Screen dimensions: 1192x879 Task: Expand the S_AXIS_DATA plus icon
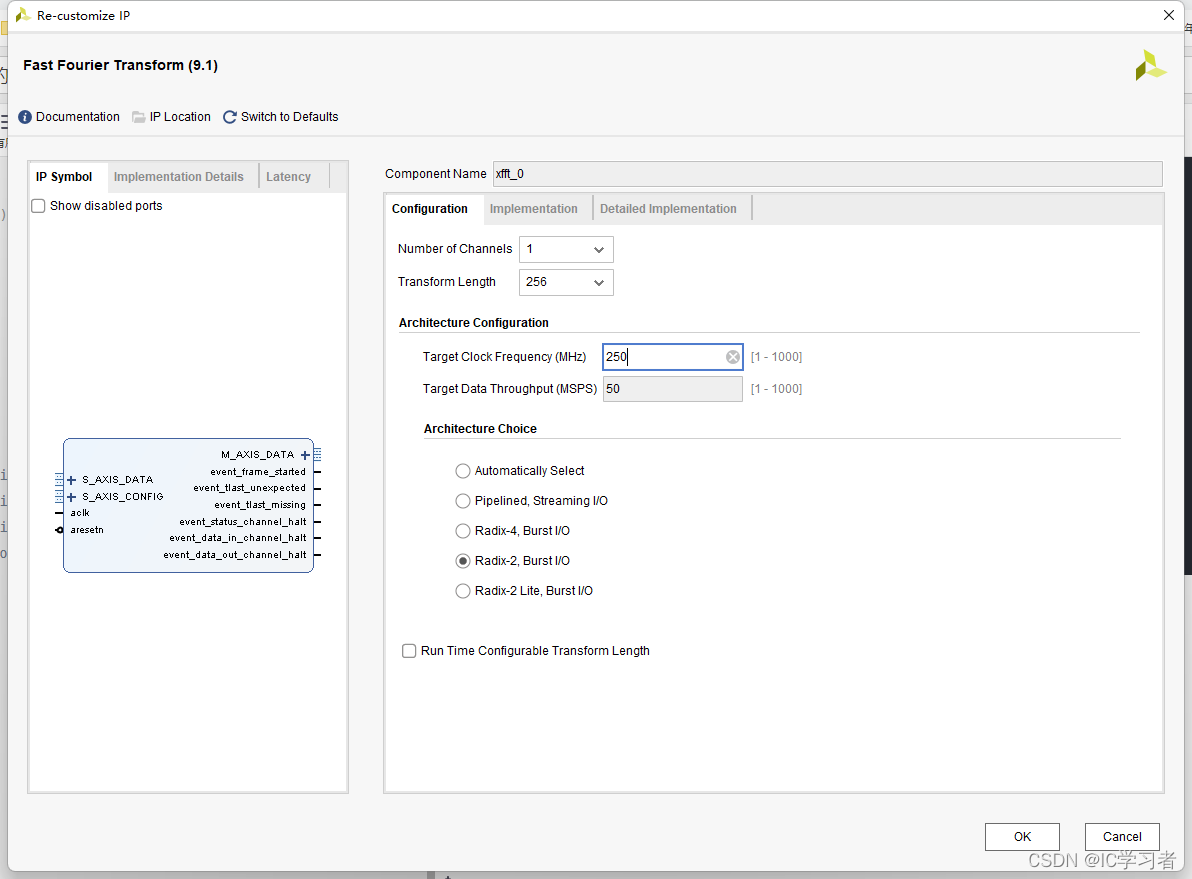click(71, 480)
